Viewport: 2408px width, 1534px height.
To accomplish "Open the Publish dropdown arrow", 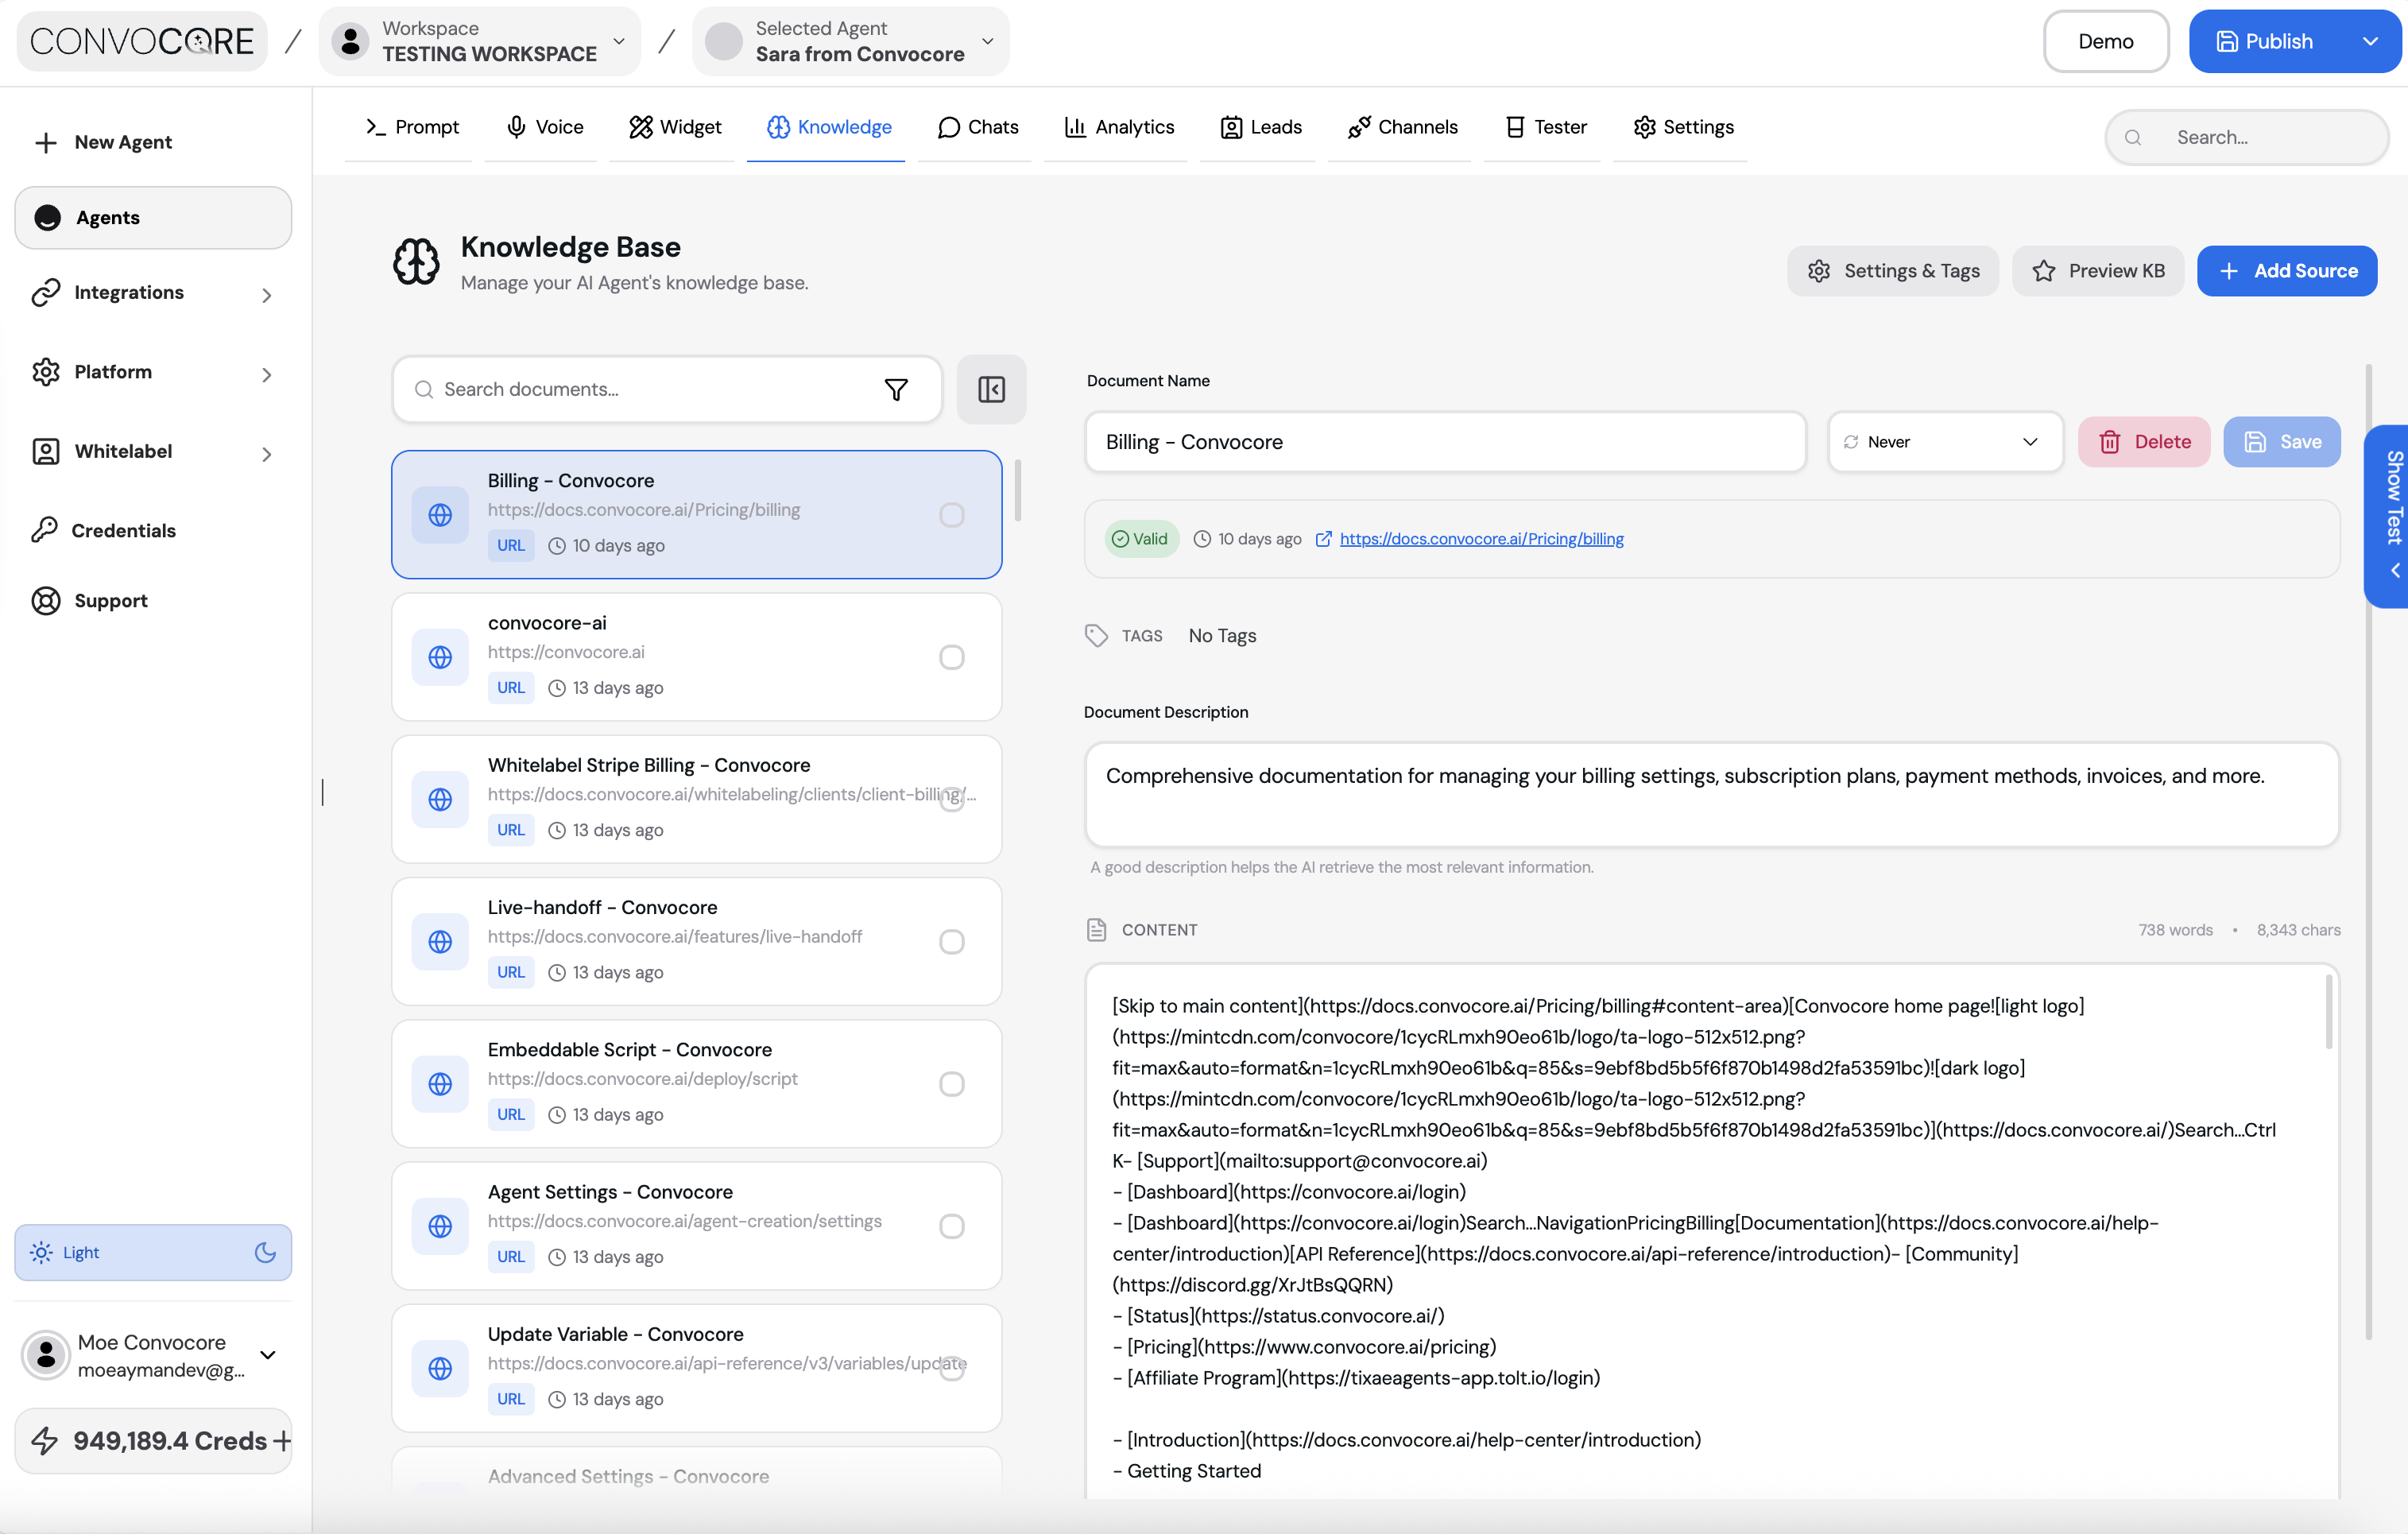I will (2370, 41).
